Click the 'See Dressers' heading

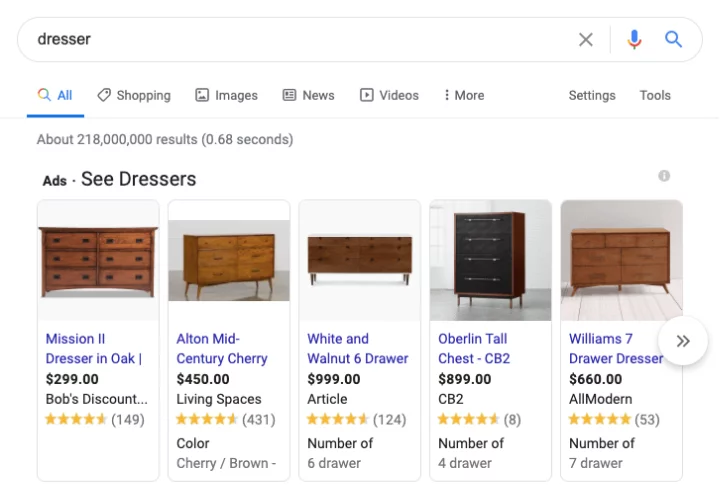139,179
